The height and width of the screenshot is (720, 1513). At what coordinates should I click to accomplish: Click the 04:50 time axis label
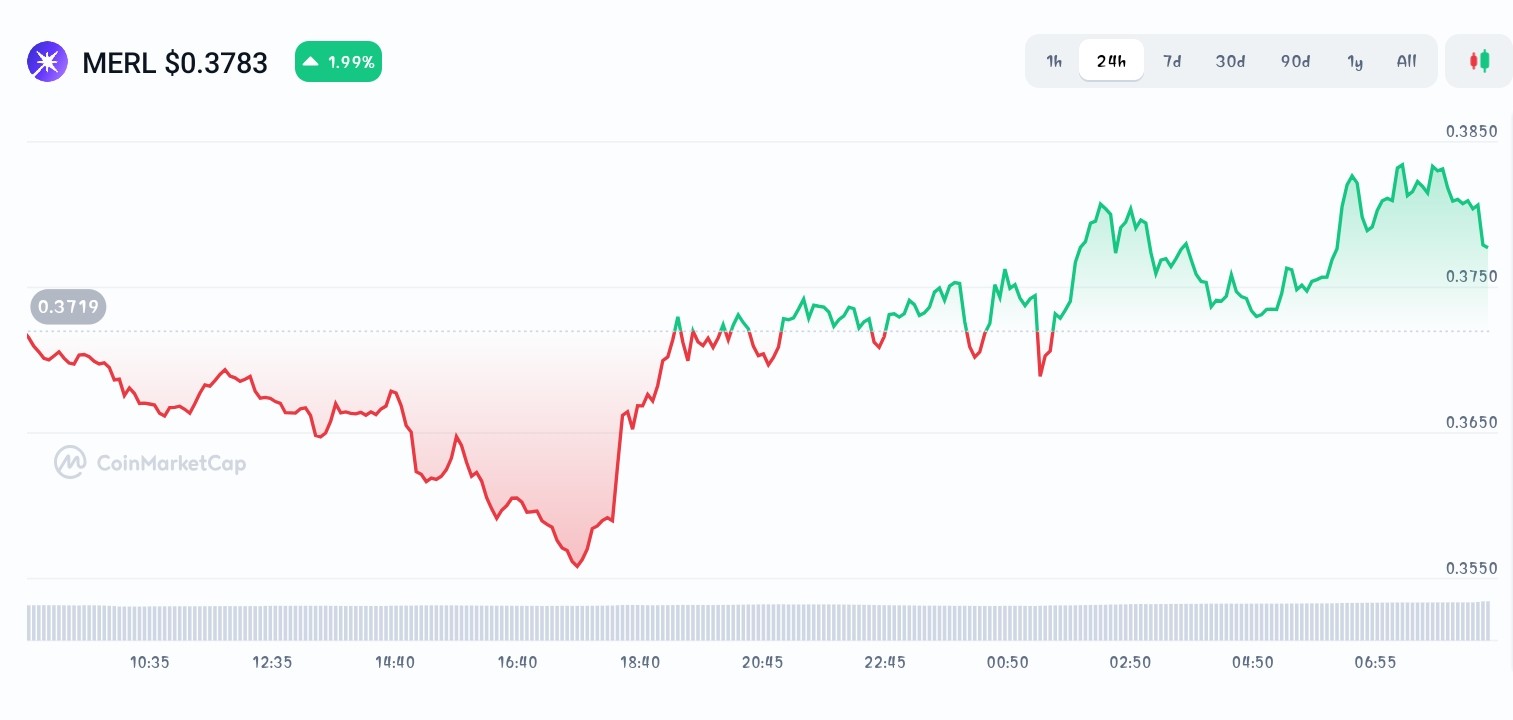pyautogui.click(x=1252, y=662)
